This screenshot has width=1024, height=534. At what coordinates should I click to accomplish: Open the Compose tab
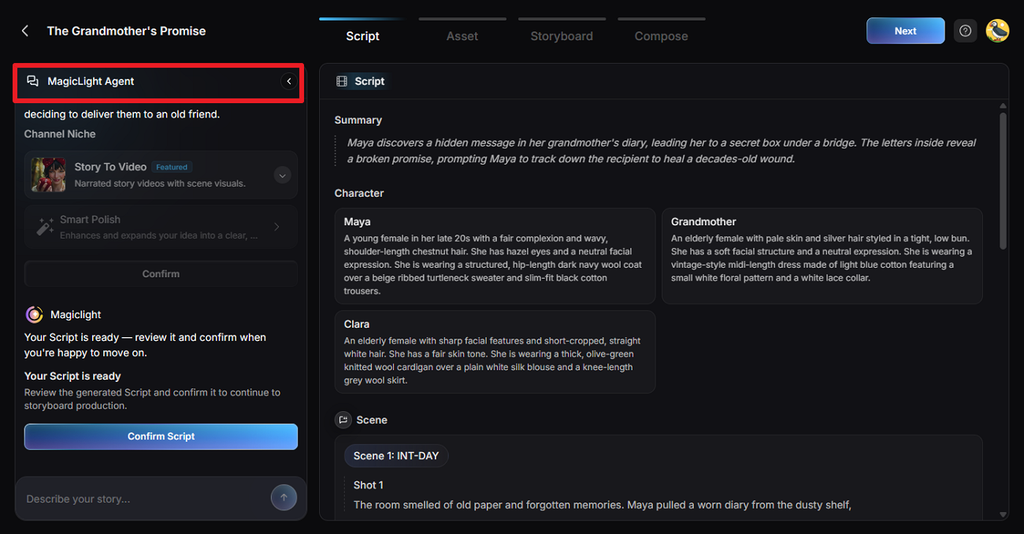(x=661, y=36)
